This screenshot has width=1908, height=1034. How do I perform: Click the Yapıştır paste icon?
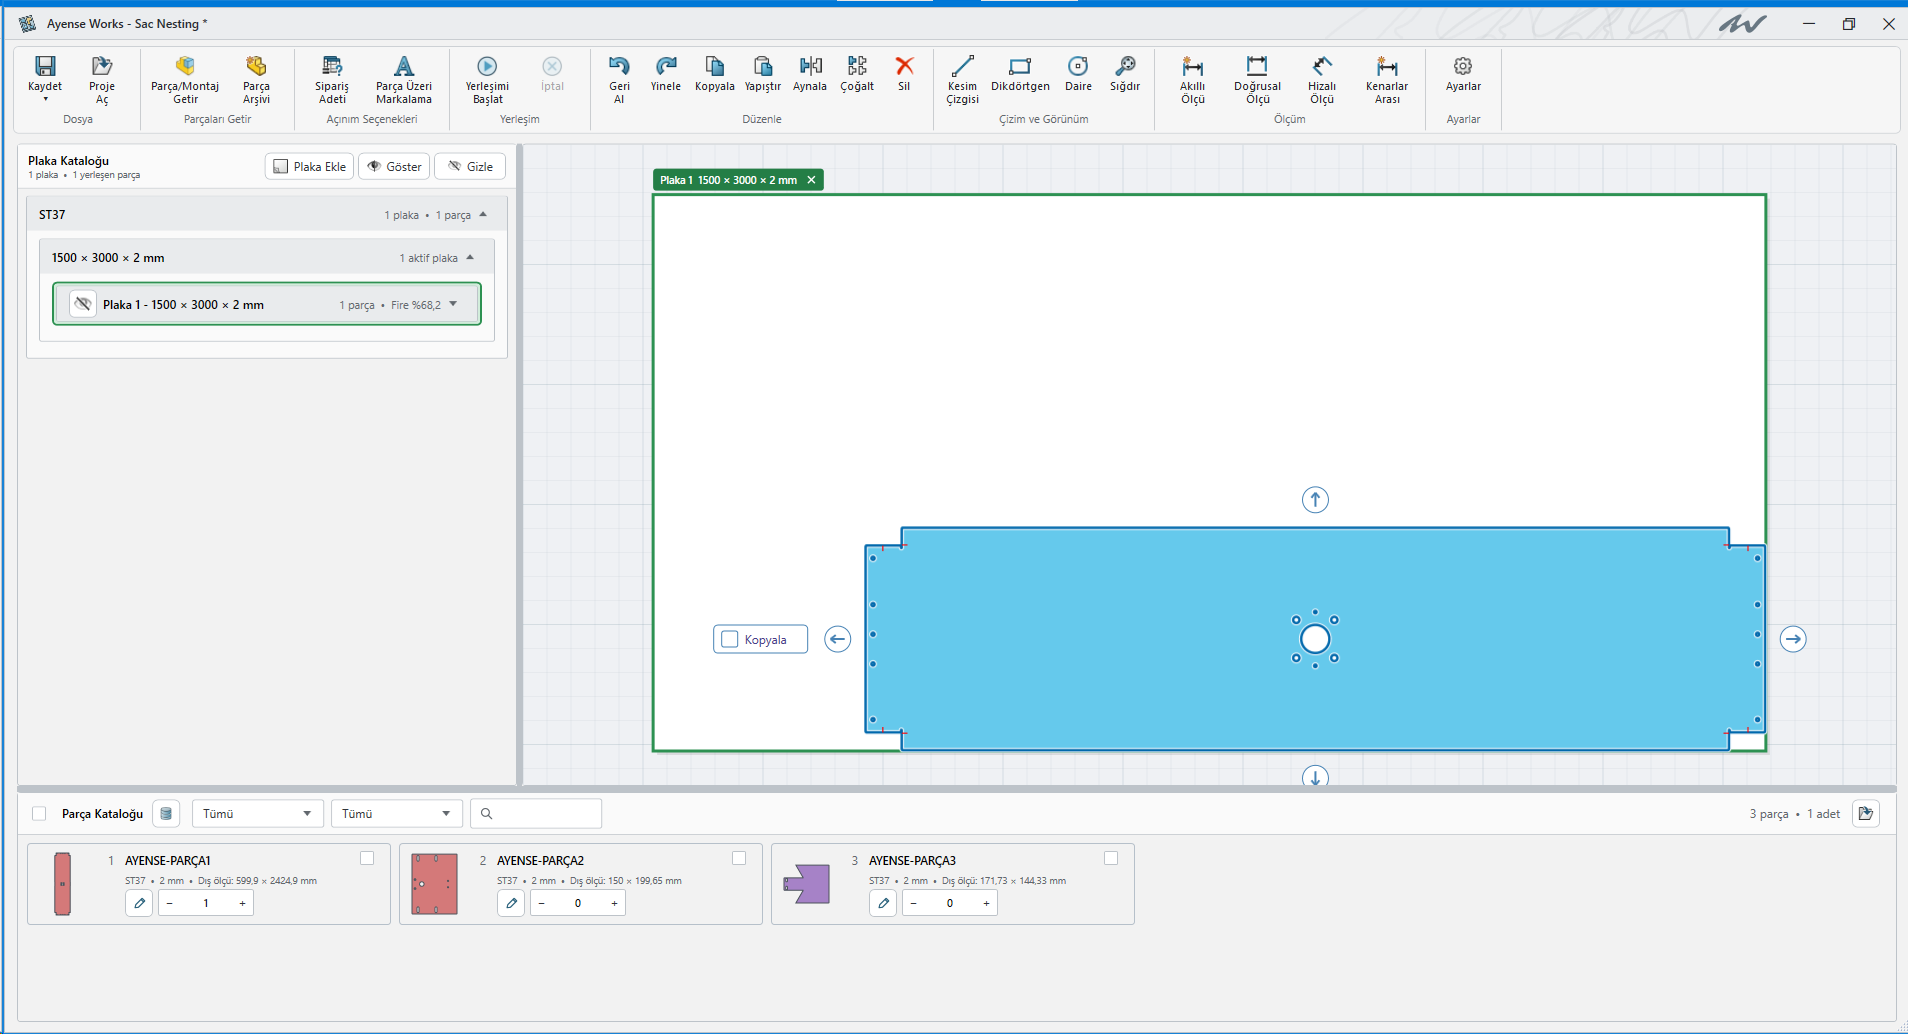[x=762, y=66]
